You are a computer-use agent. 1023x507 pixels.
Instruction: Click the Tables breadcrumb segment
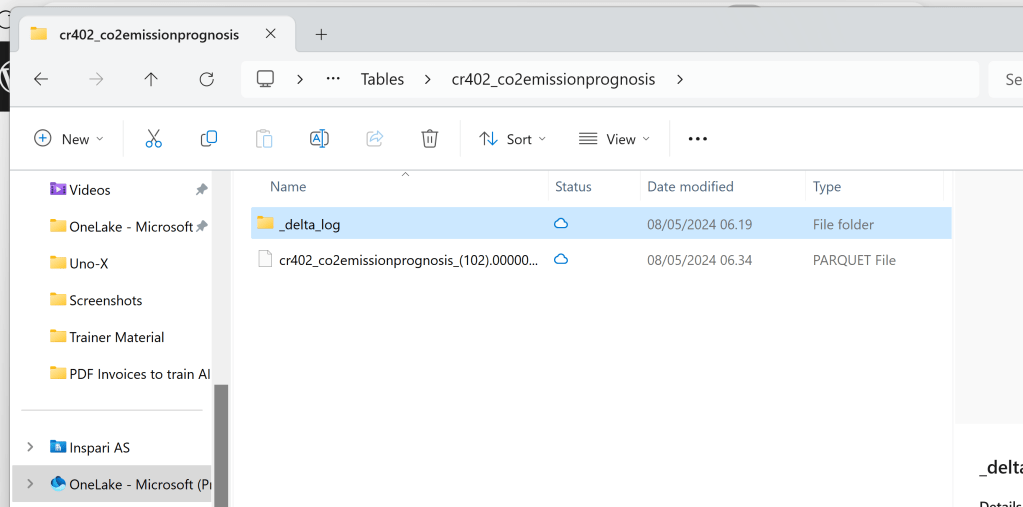(x=382, y=79)
